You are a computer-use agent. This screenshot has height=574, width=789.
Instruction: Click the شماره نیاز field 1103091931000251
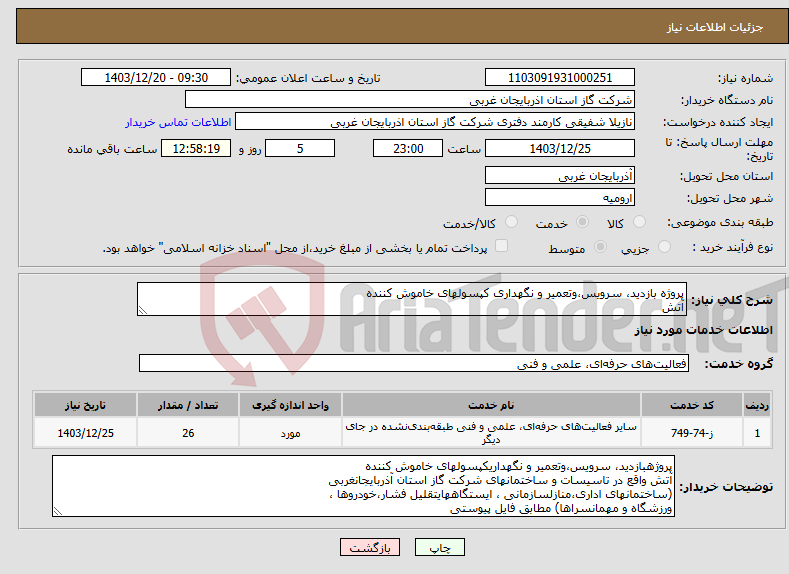tap(560, 77)
